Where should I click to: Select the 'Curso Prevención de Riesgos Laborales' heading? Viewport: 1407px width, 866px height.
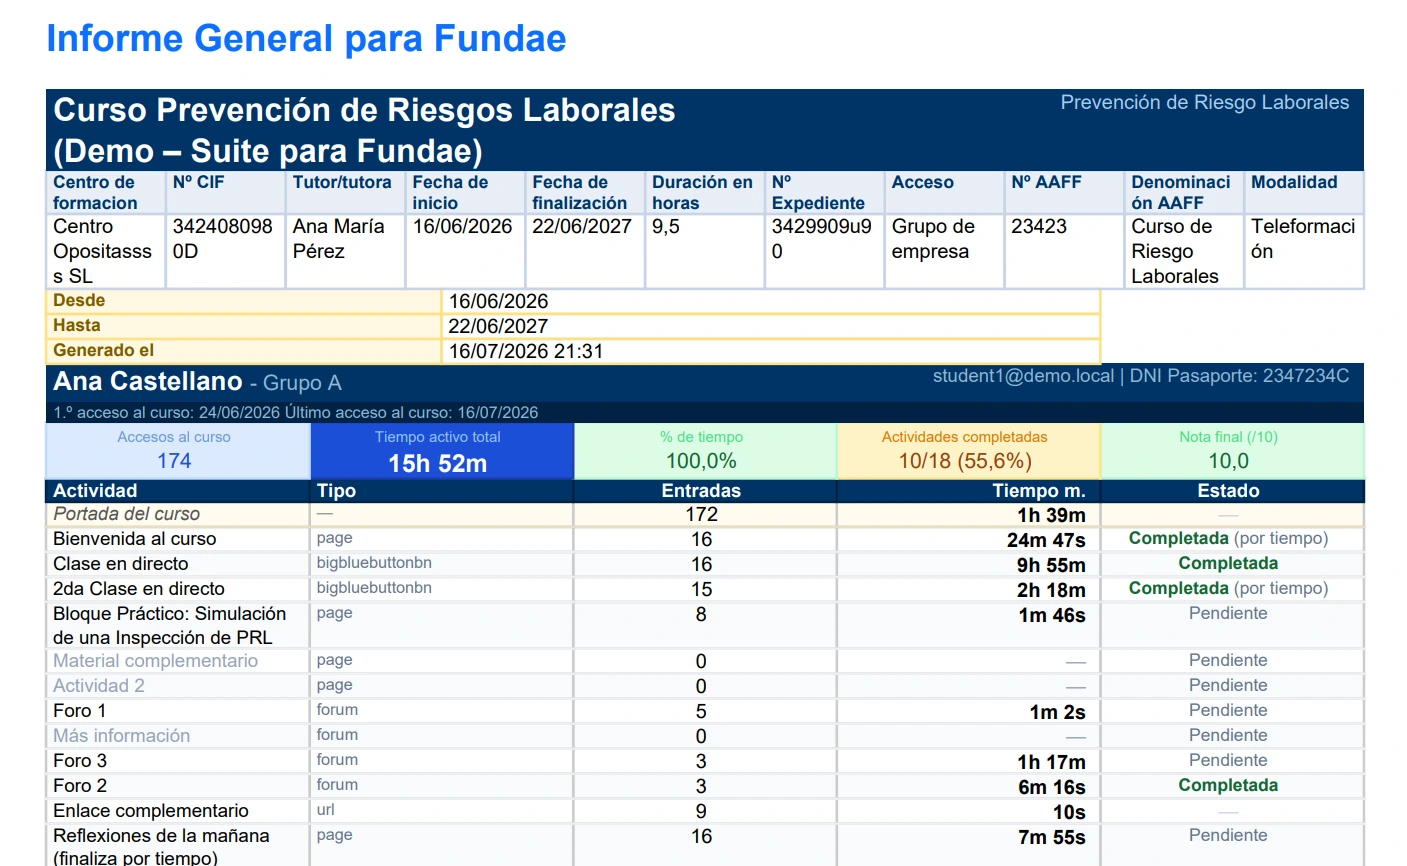point(364,130)
